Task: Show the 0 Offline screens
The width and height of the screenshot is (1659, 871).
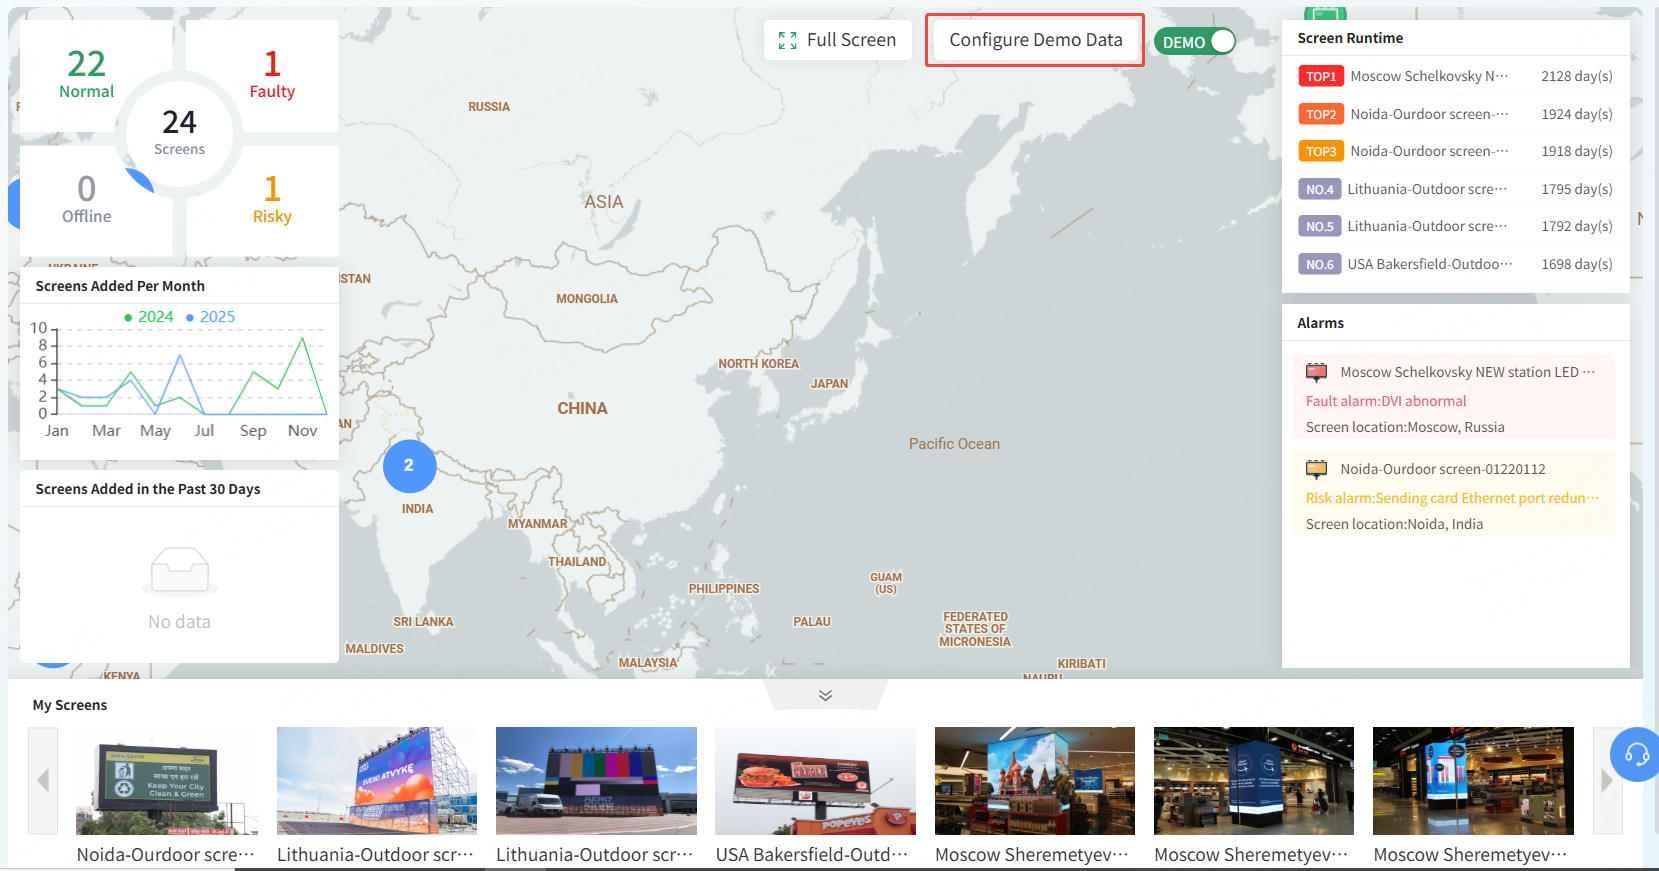Action: 87,199
